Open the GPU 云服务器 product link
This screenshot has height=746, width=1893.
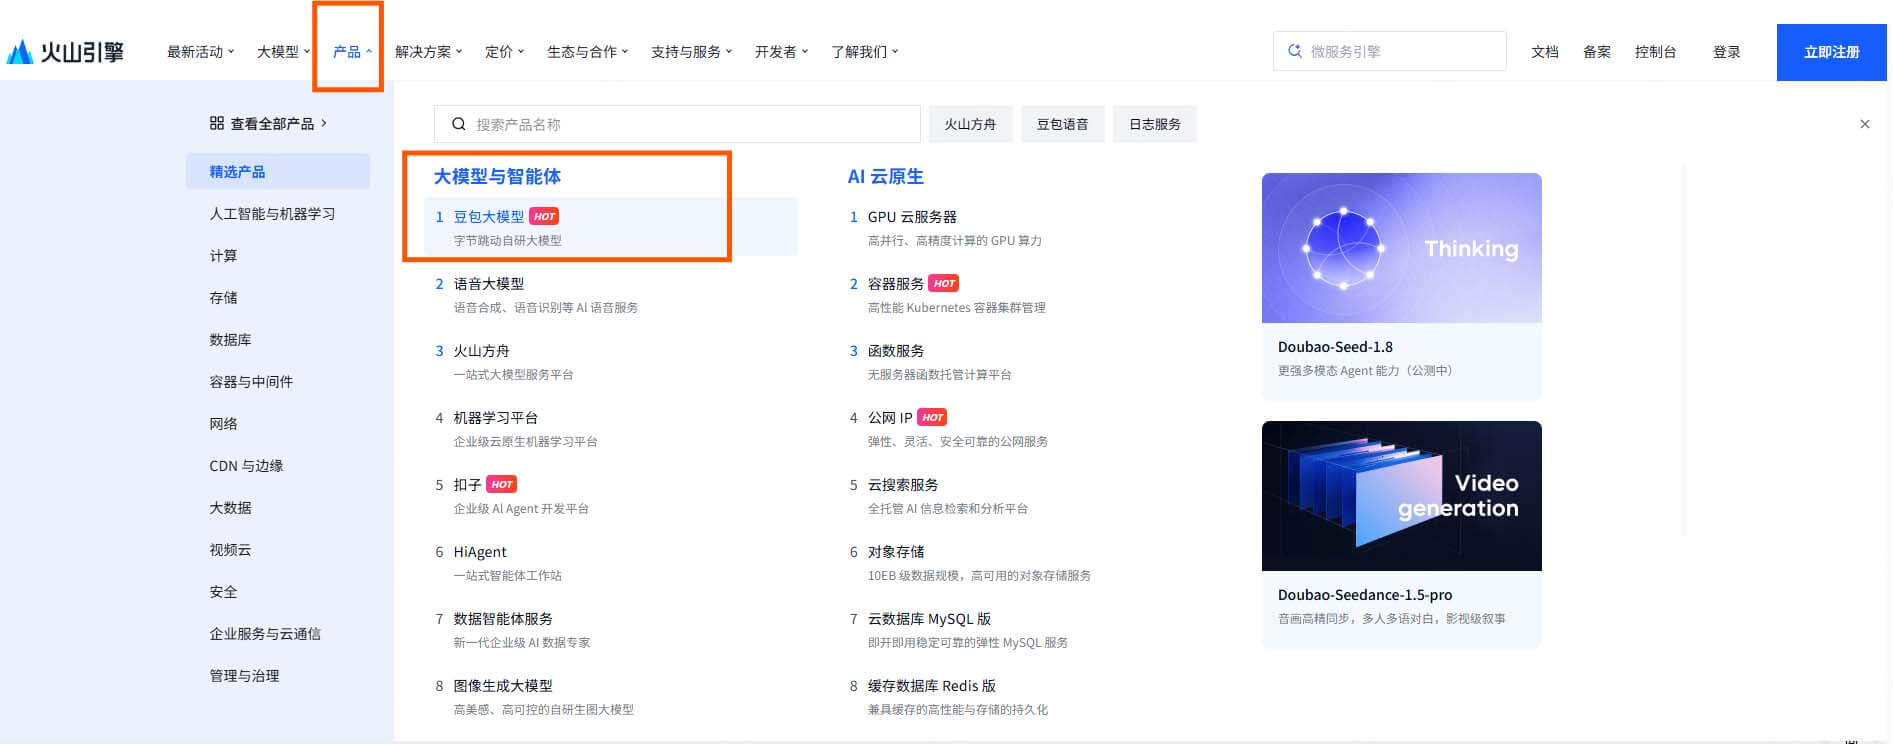point(912,217)
